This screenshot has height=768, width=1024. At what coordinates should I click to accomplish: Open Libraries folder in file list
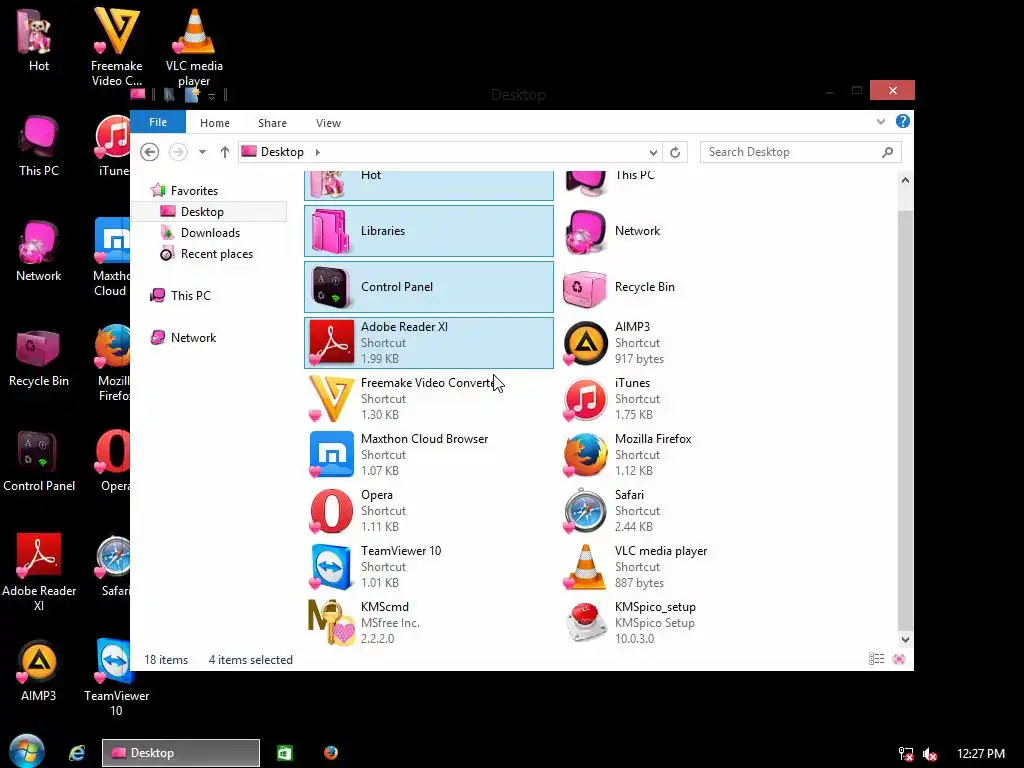428,231
